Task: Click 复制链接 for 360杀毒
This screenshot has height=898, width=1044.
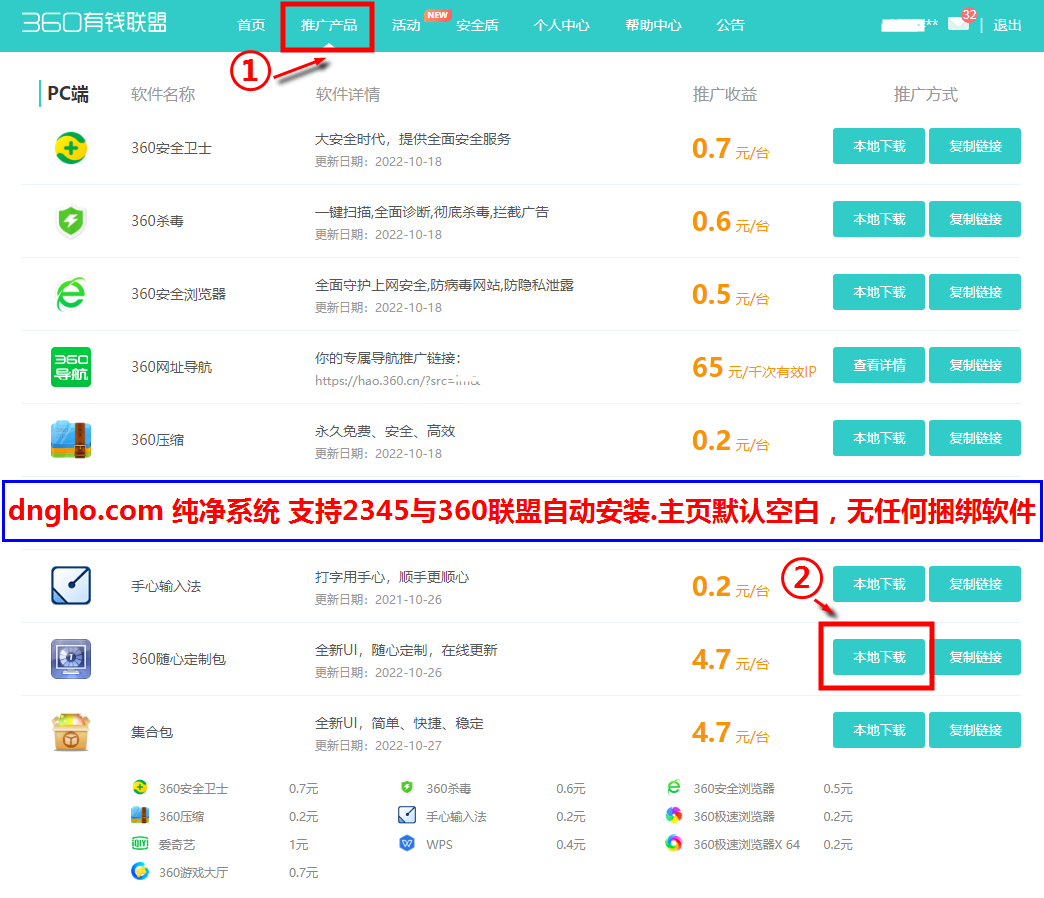Action: tap(975, 219)
